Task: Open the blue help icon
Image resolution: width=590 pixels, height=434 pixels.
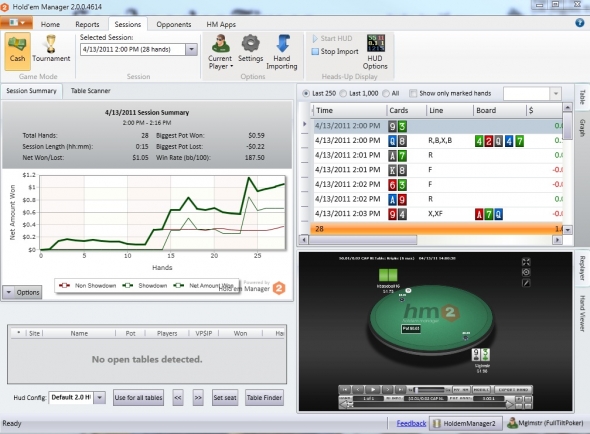Action: (x=579, y=23)
